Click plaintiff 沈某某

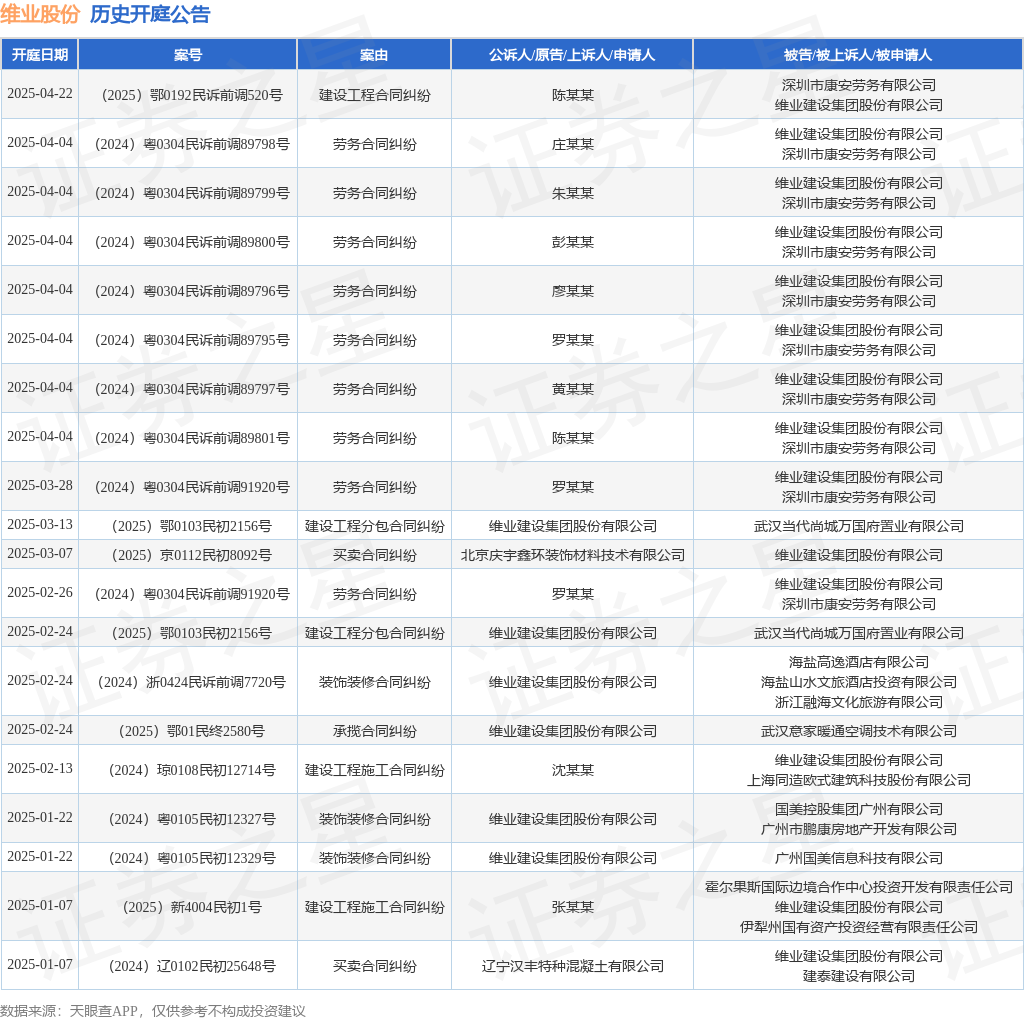point(573,771)
